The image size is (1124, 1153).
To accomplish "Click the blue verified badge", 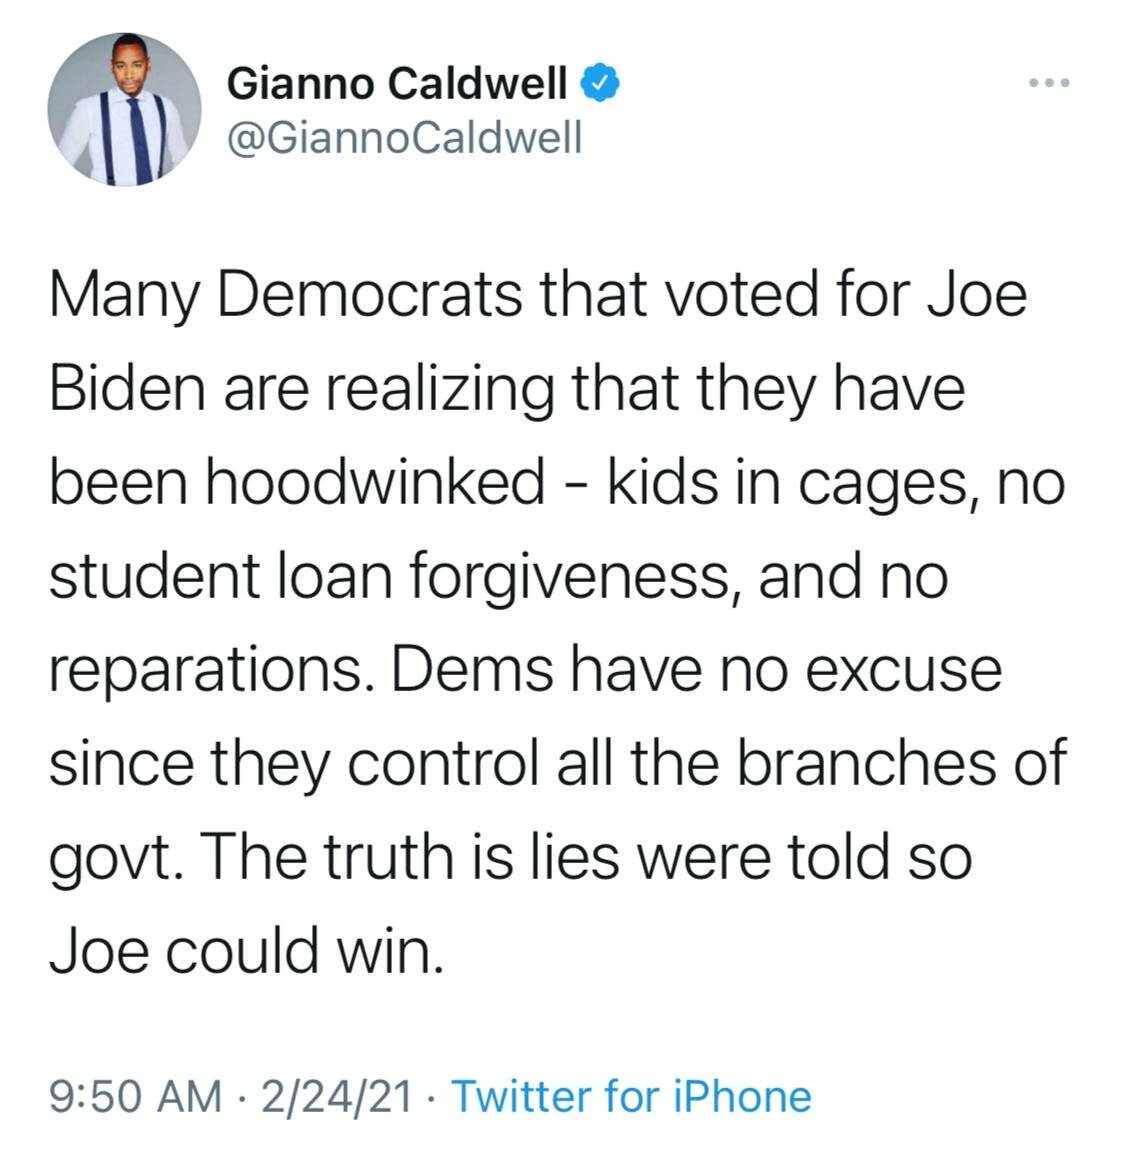I will tap(598, 84).
